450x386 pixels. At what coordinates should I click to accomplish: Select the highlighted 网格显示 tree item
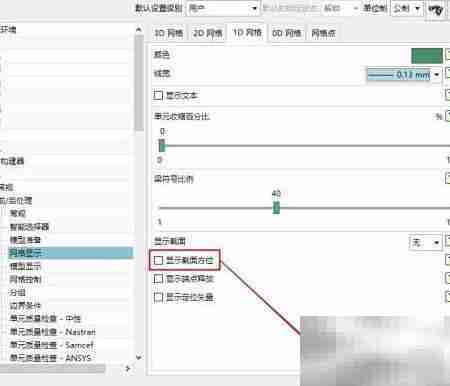pyautogui.click(x=70, y=253)
